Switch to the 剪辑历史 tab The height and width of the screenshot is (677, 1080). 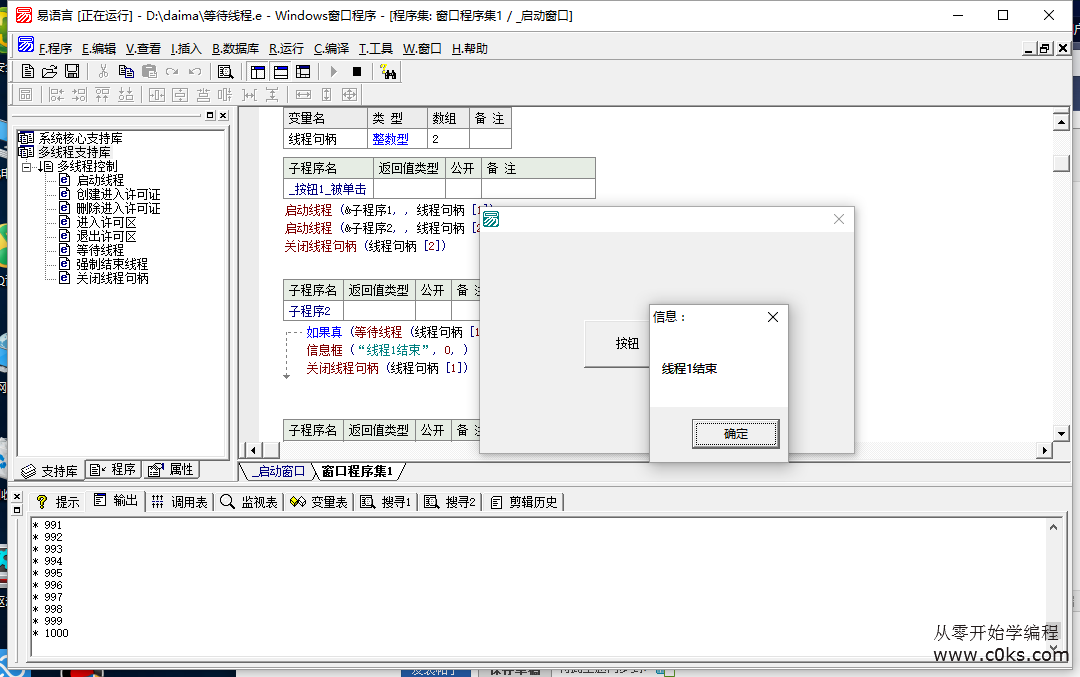[523, 502]
